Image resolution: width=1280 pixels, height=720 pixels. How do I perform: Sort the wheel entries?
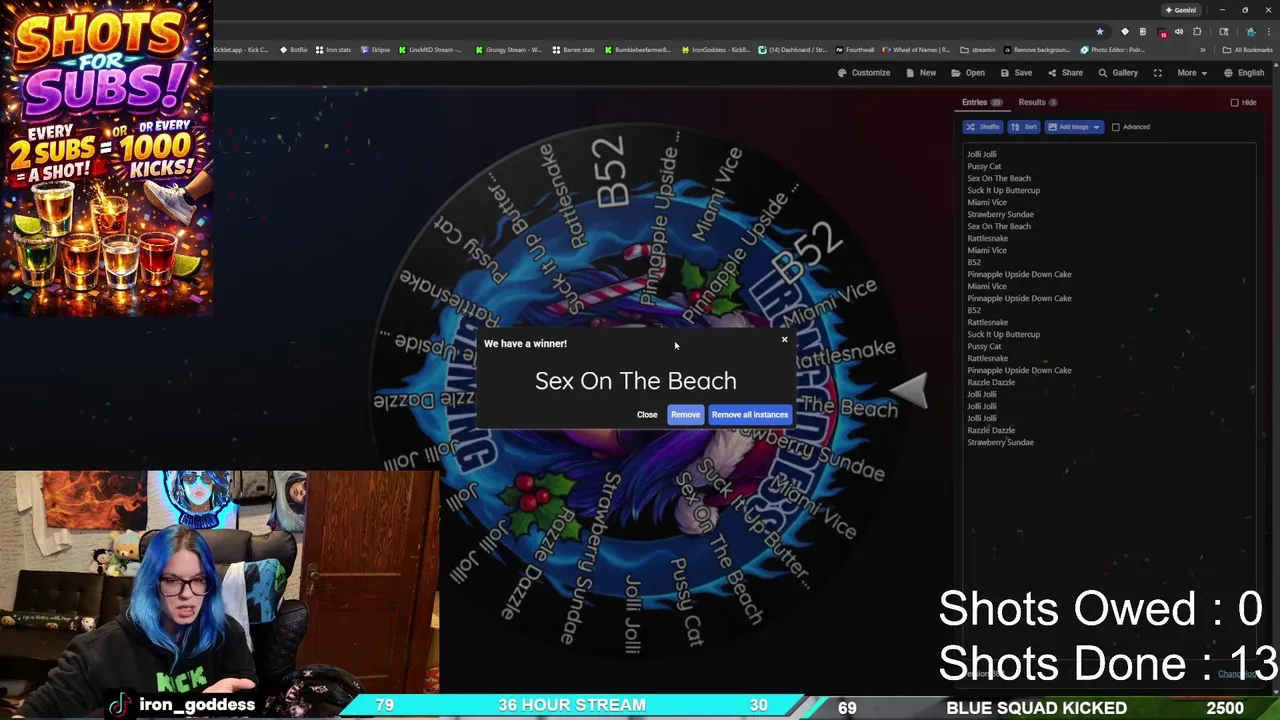[x=1024, y=127]
